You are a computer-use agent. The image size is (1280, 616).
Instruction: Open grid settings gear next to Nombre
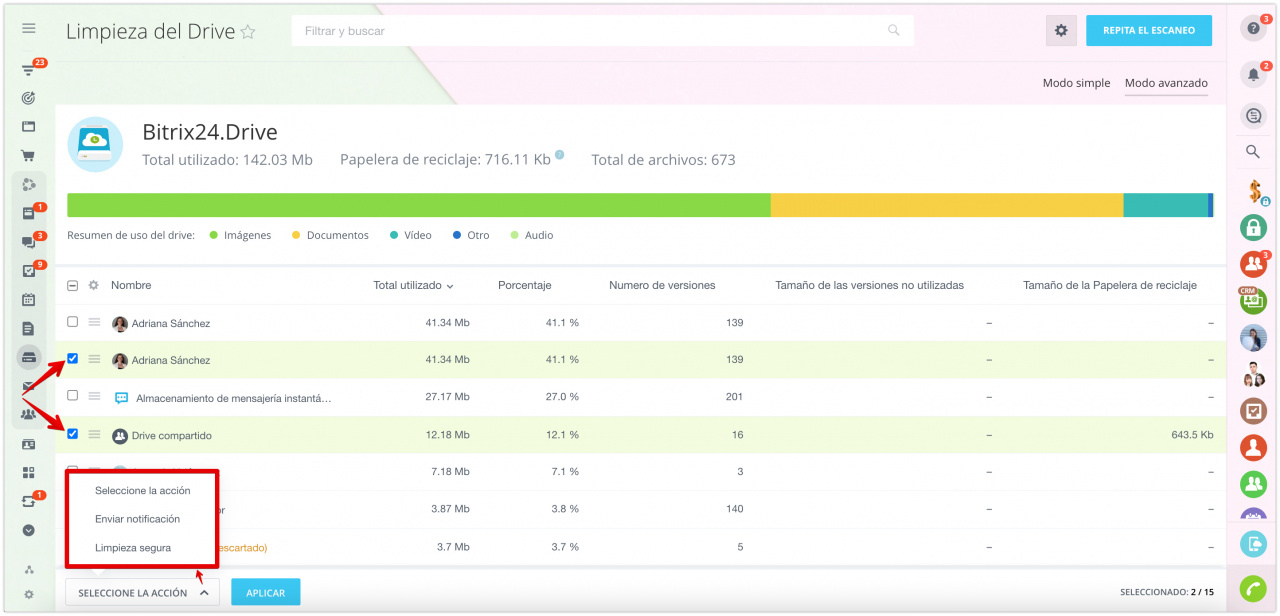(93, 285)
